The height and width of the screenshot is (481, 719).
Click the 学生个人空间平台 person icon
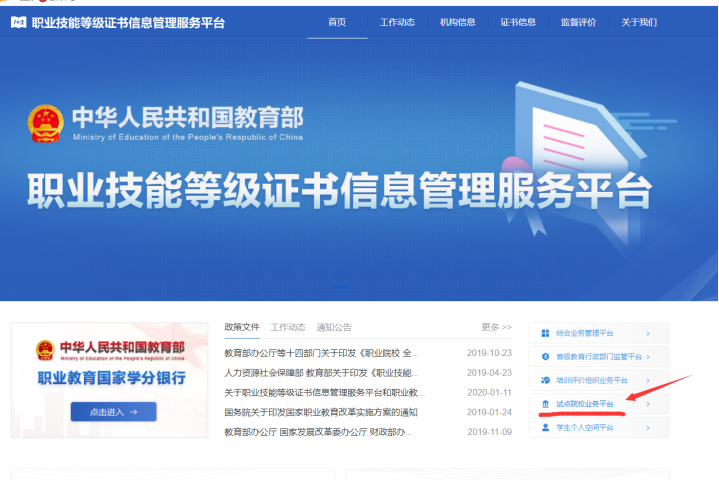[x=545, y=428]
